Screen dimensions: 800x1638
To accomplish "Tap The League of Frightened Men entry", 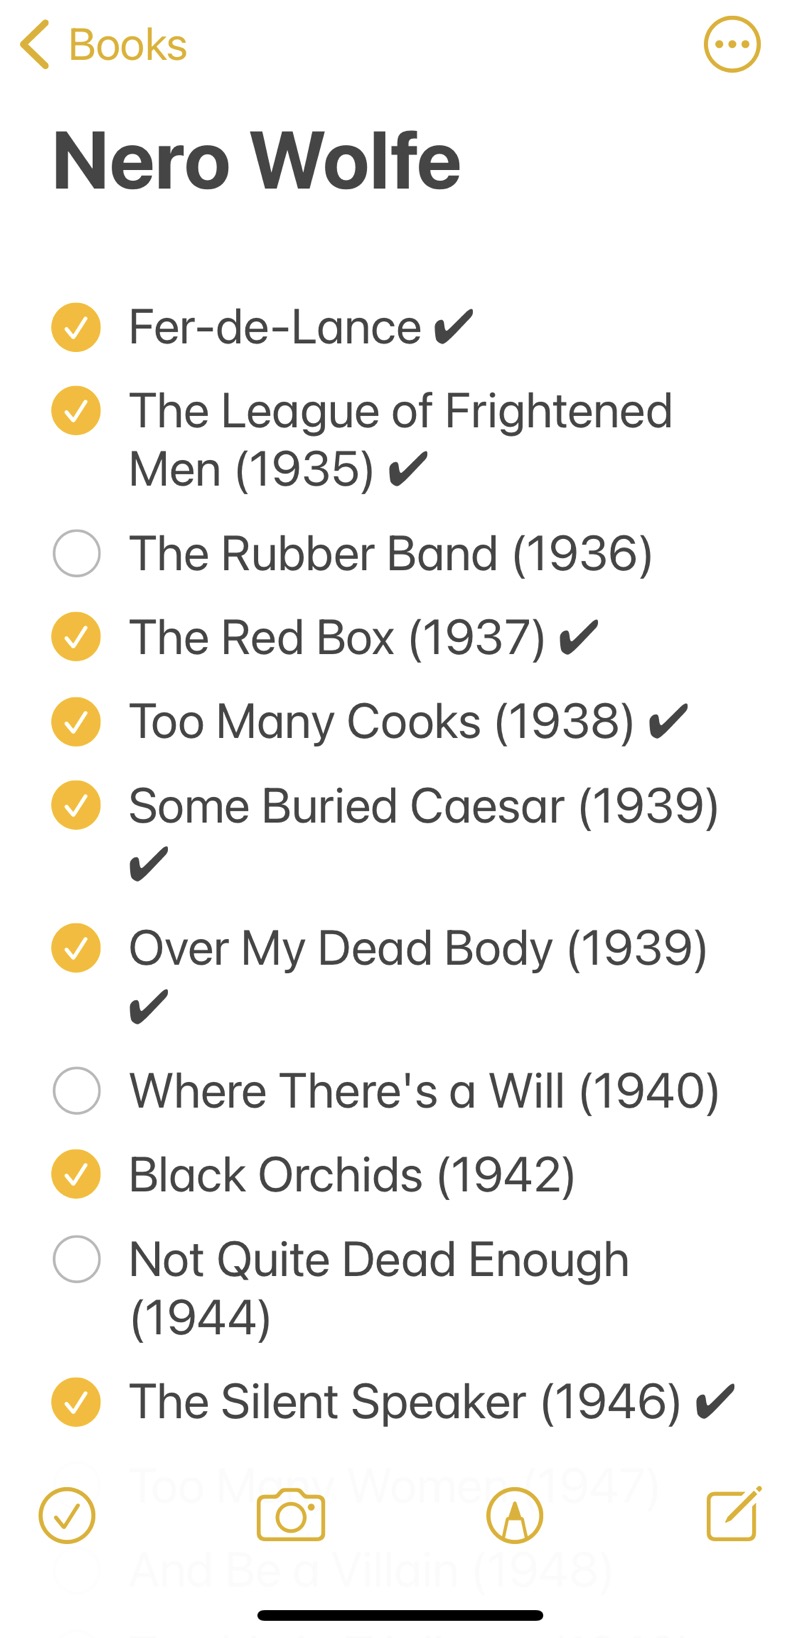I will tap(400, 438).
